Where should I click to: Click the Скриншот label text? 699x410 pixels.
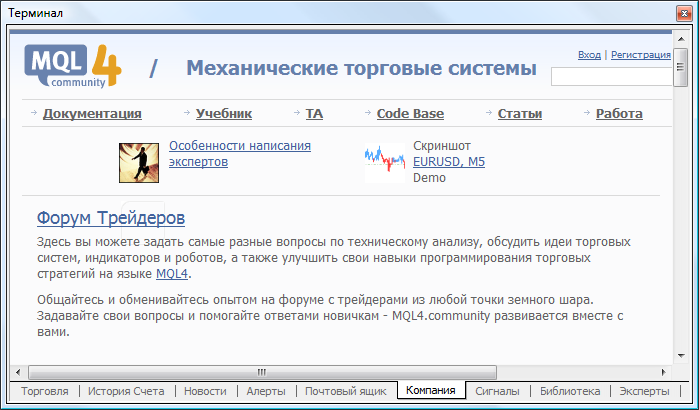(442, 146)
